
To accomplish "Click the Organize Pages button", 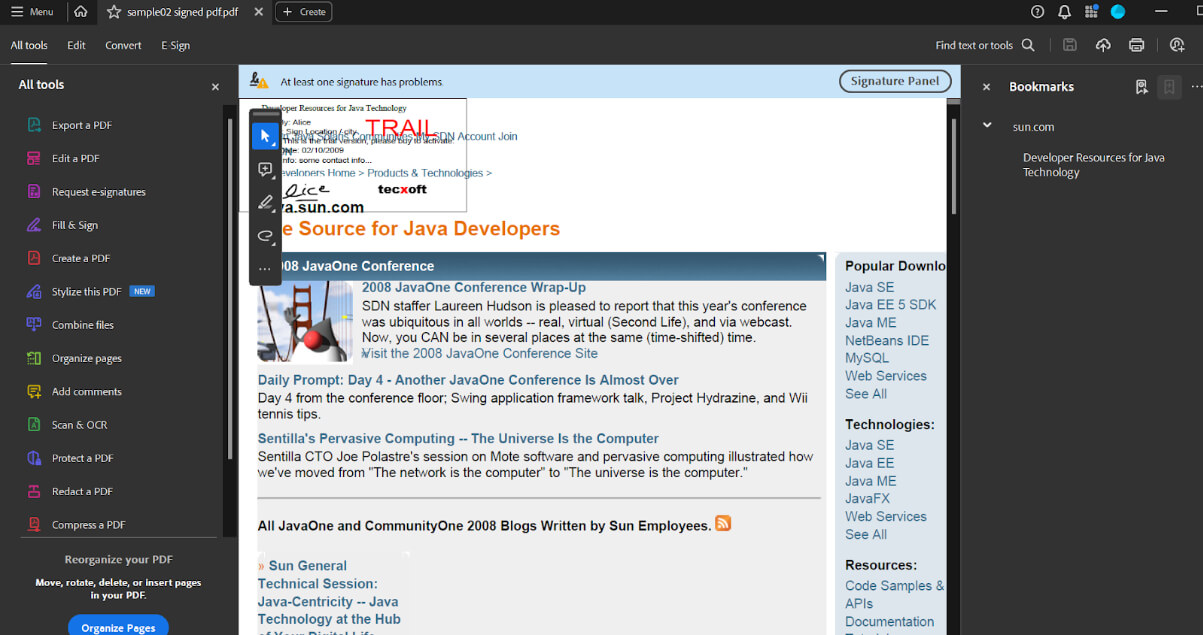I will coord(118,626).
